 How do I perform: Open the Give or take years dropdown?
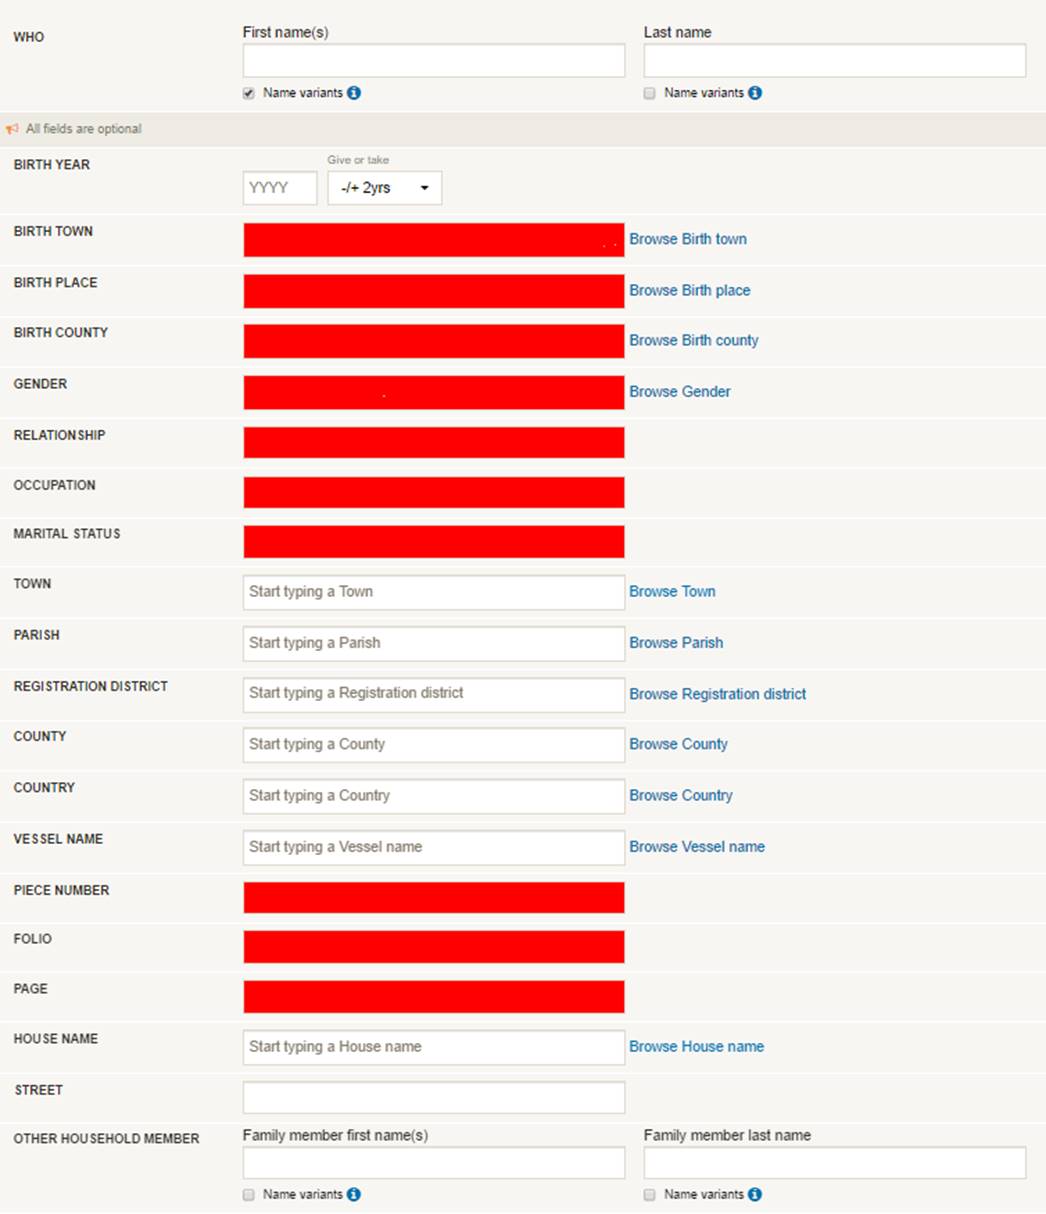385,188
